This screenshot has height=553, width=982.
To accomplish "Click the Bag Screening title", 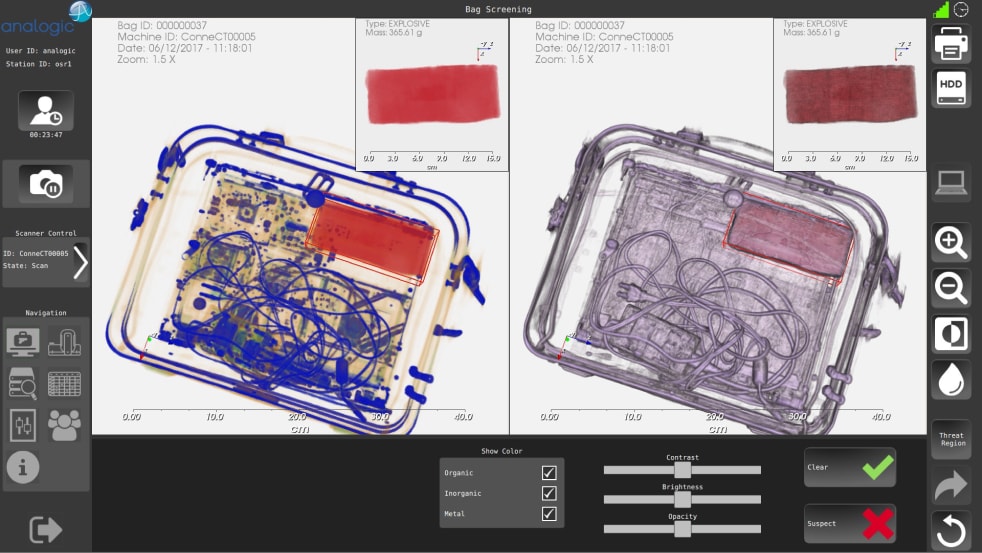I will pos(499,9).
